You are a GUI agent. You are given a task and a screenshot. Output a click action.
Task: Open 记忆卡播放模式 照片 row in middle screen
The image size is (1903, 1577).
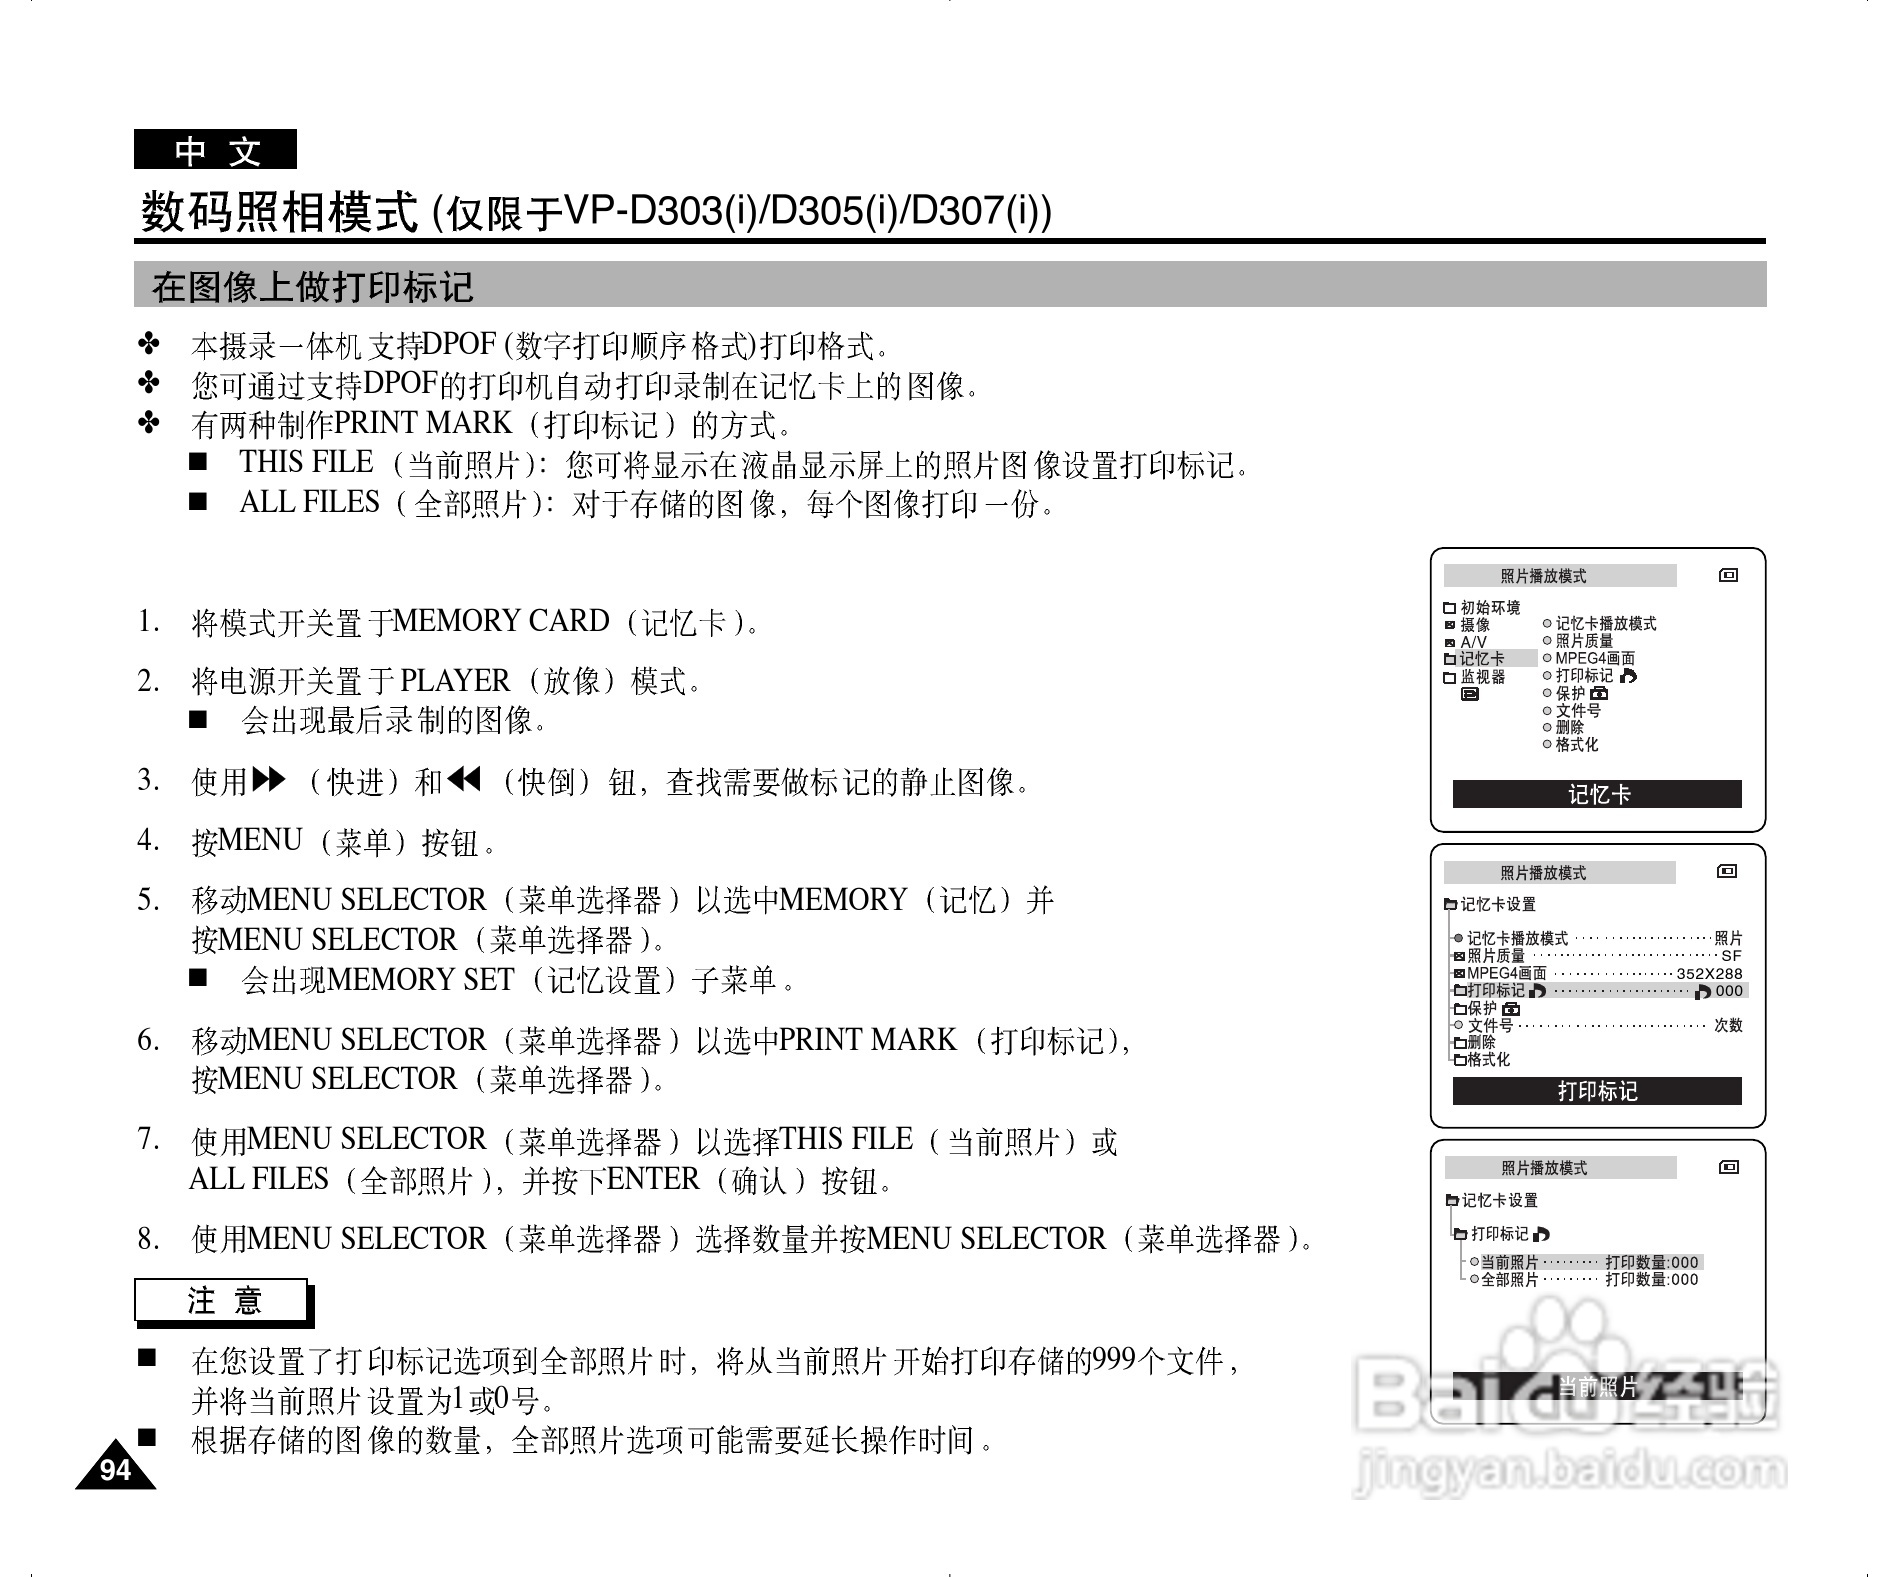[1598, 938]
